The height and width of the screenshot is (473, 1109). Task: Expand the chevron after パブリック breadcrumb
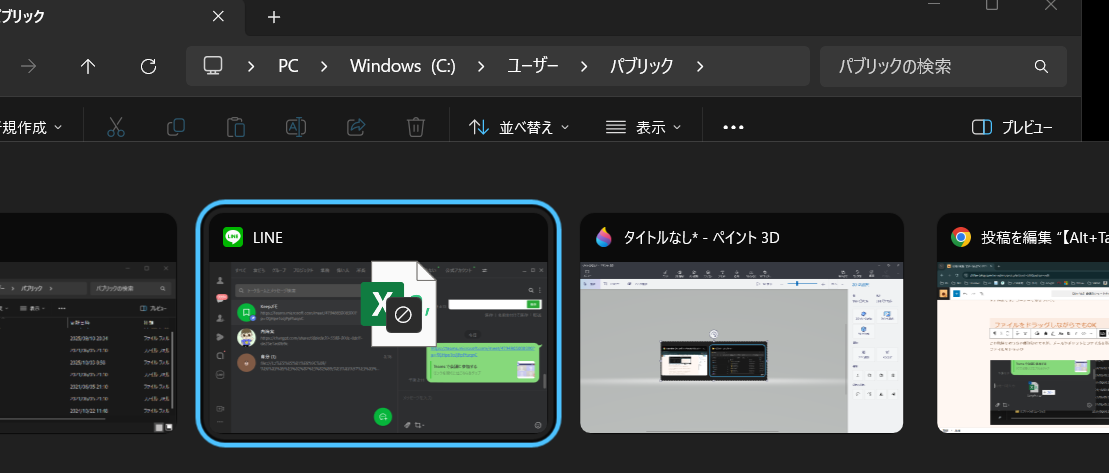tap(700, 66)
